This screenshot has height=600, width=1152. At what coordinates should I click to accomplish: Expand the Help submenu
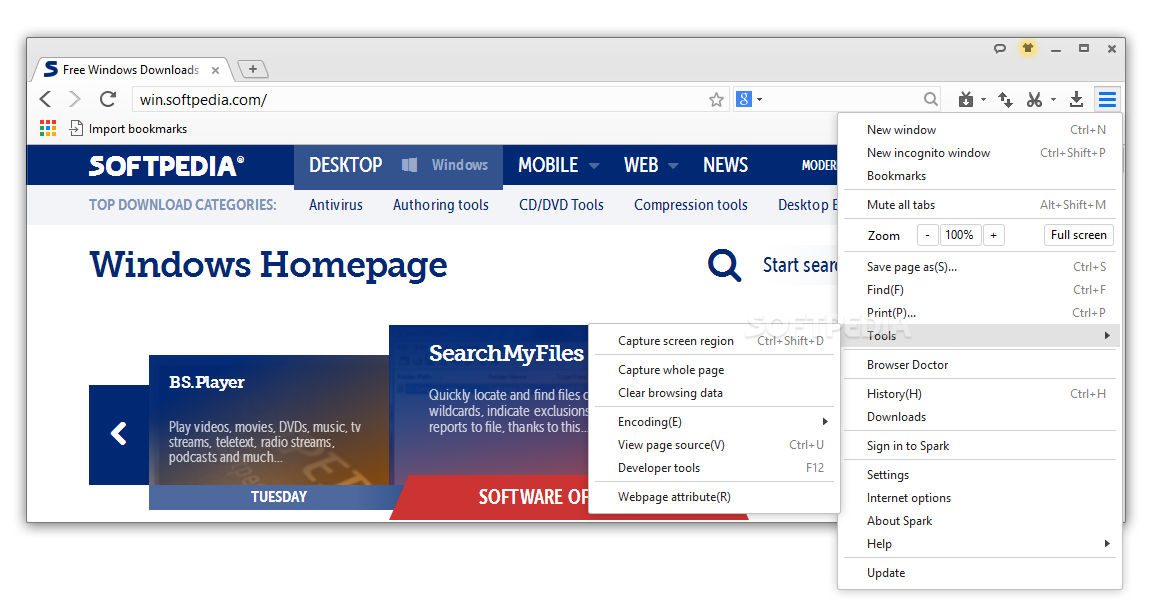(x=981, y=543)
